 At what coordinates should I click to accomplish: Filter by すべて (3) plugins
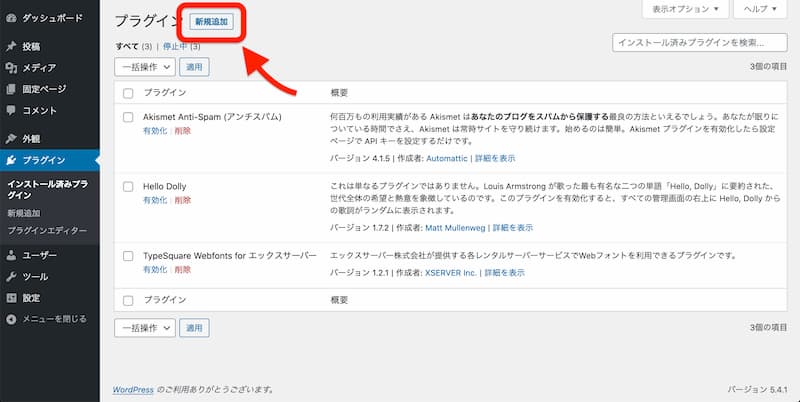[x=134, y=46]
